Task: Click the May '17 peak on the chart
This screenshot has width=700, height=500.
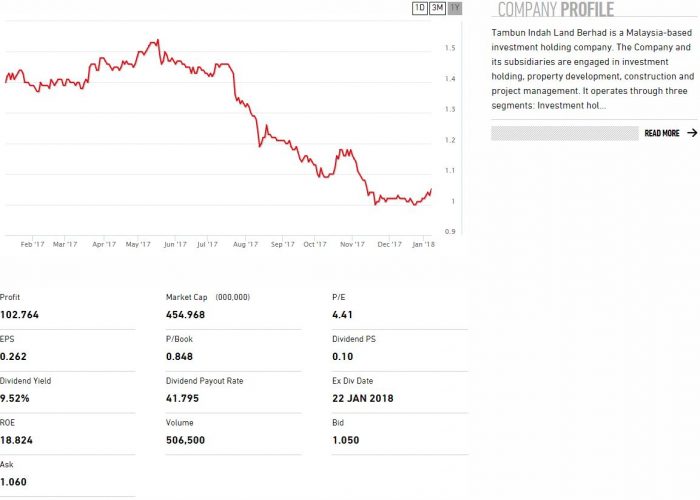Action: 156,41
